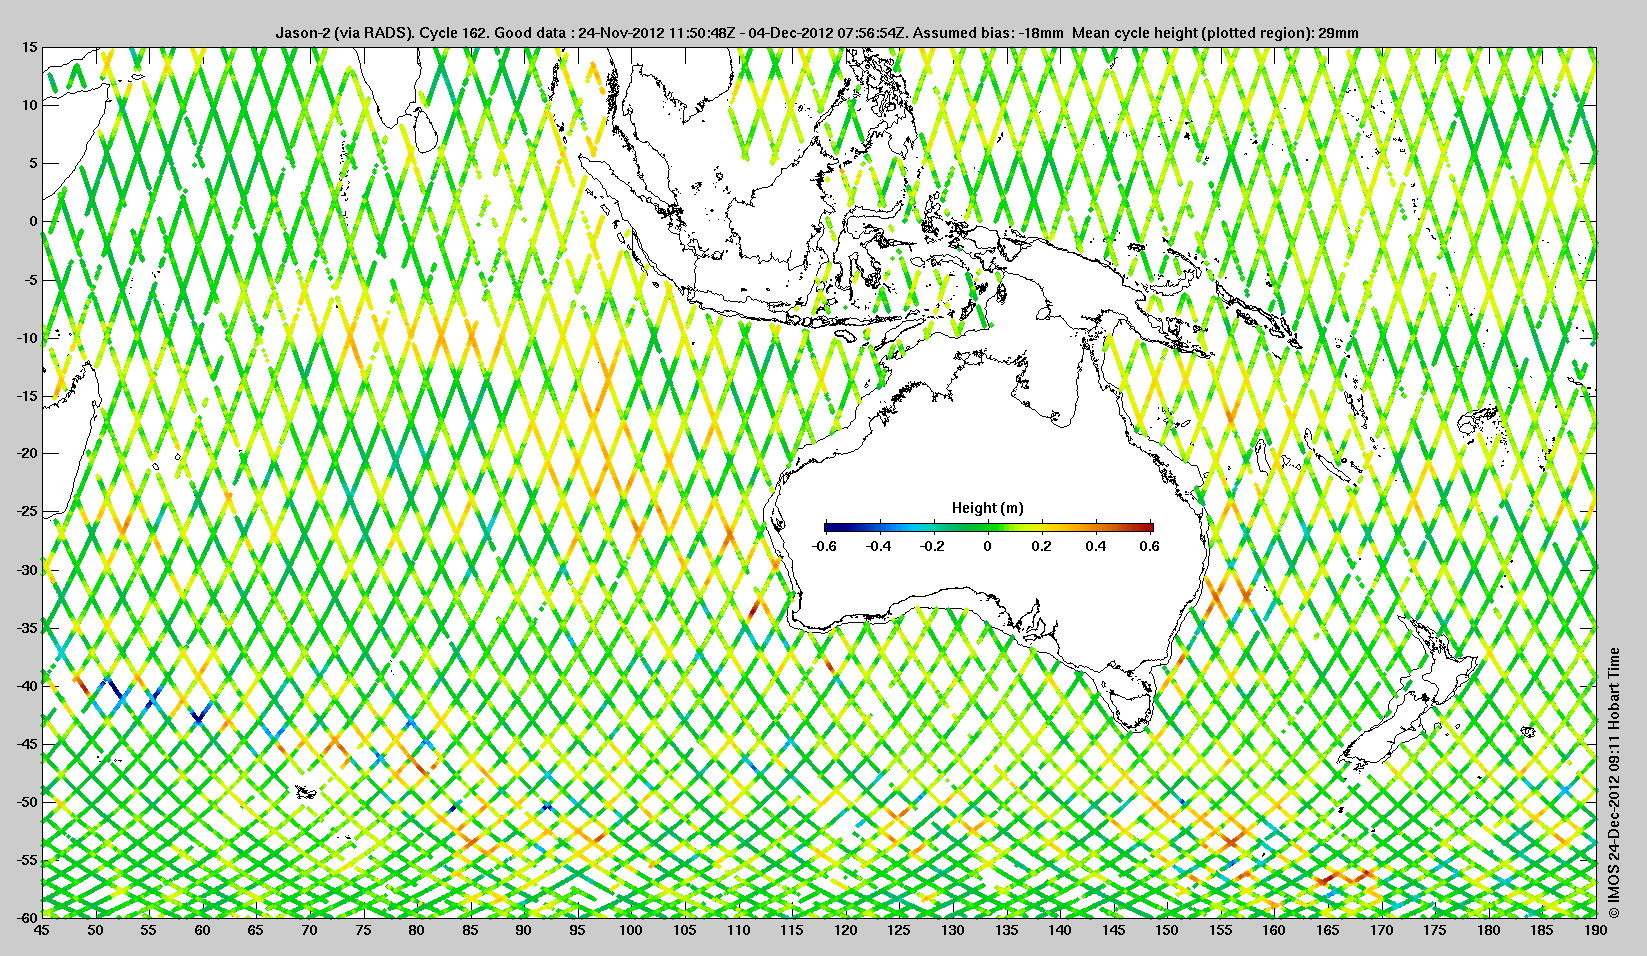This screenshot has height=956, width=1647.
Task: Click latitude tick label -35
Action: [x=27, y=627]
